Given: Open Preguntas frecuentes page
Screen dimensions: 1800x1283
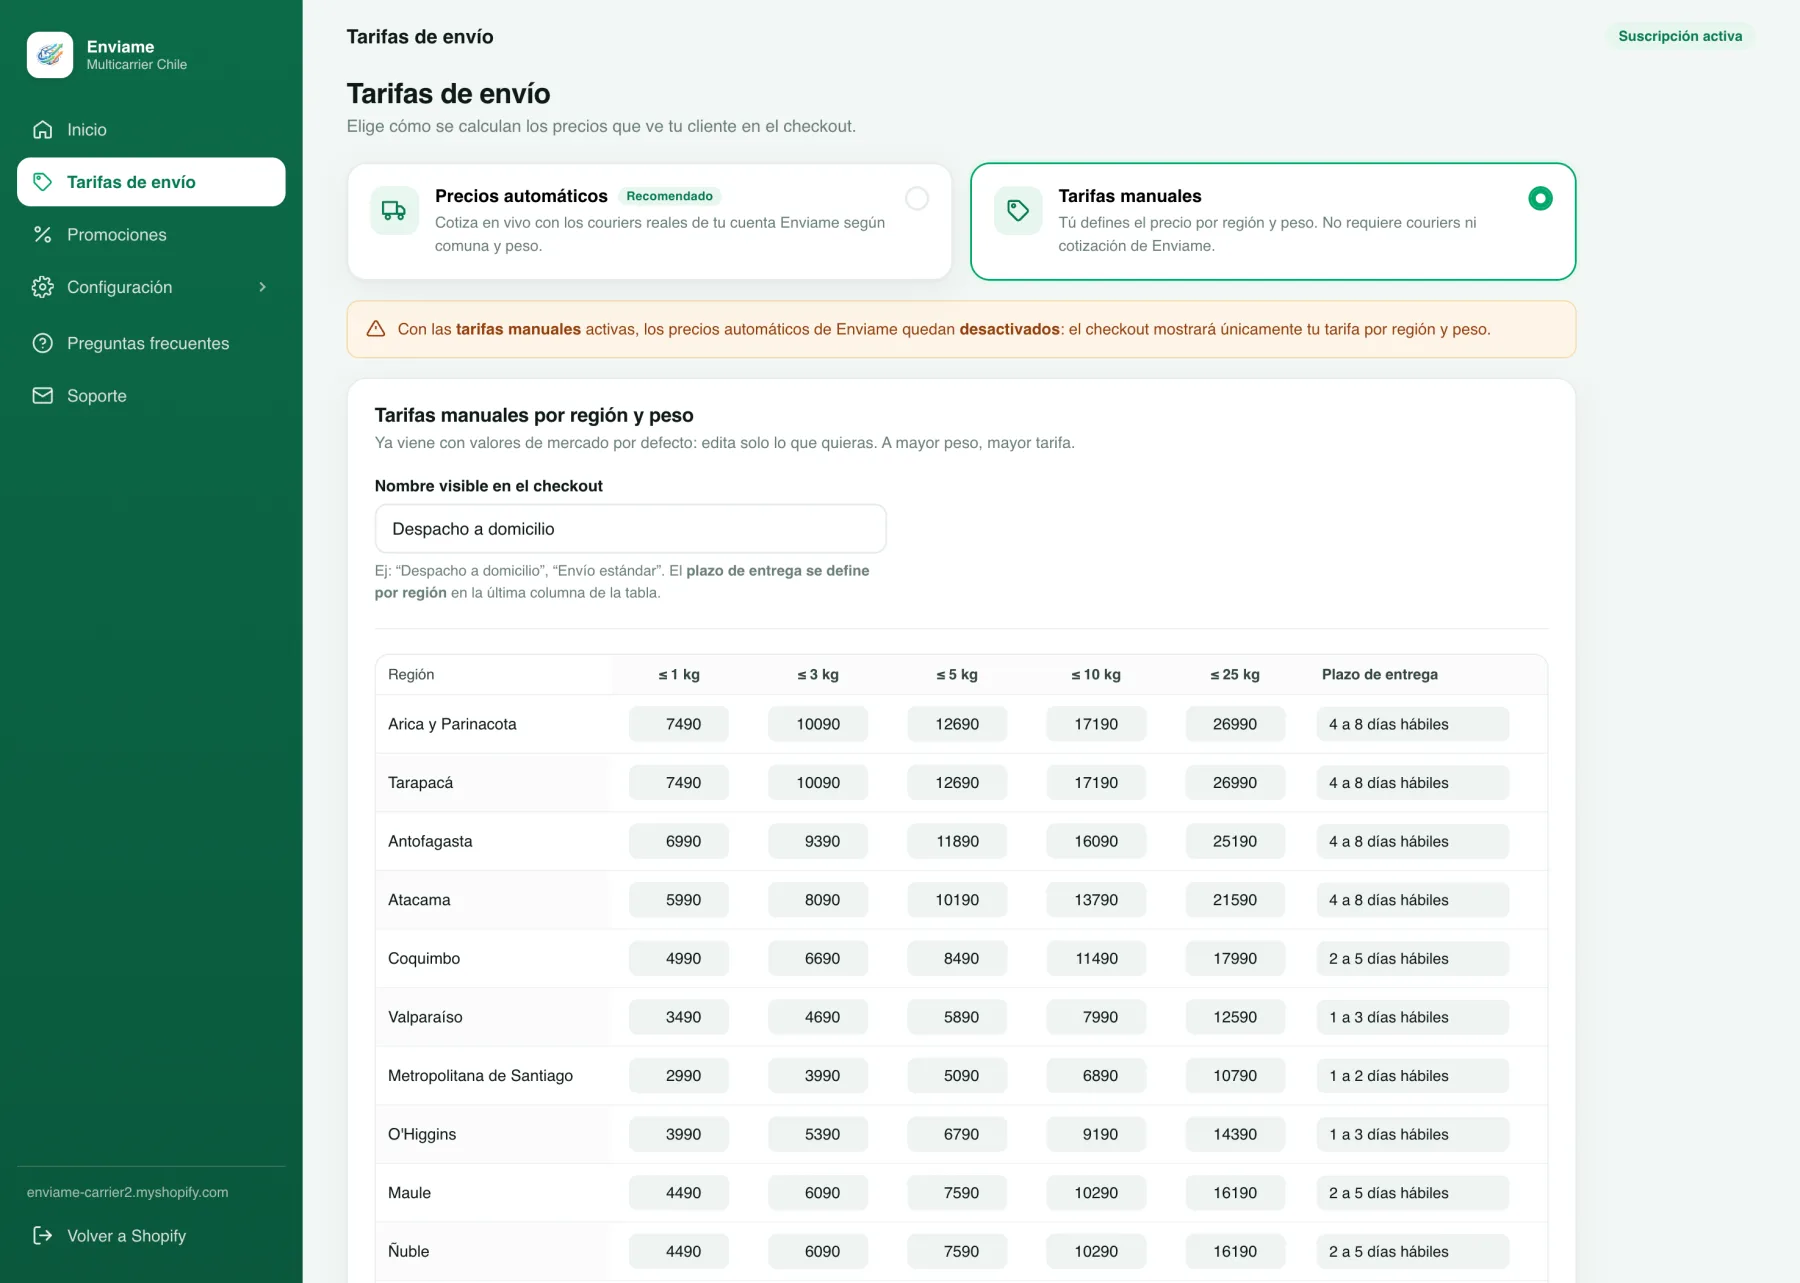Looking at the screenshot, I should (x=151, y=343).
